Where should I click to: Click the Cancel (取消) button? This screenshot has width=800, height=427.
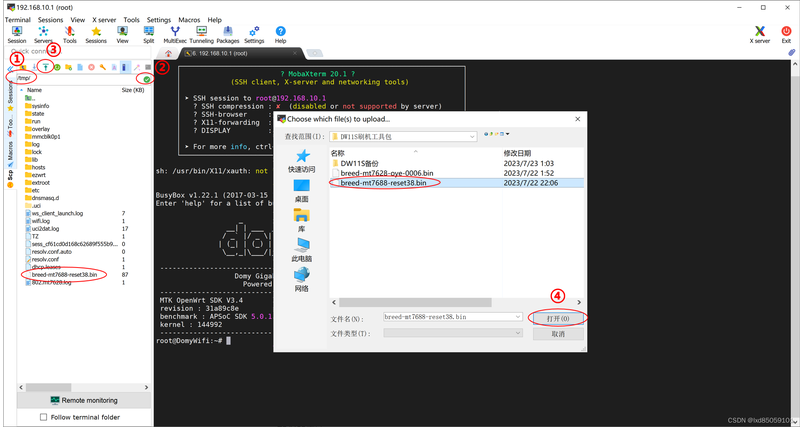pyautogui.click(x=558, y=334)
